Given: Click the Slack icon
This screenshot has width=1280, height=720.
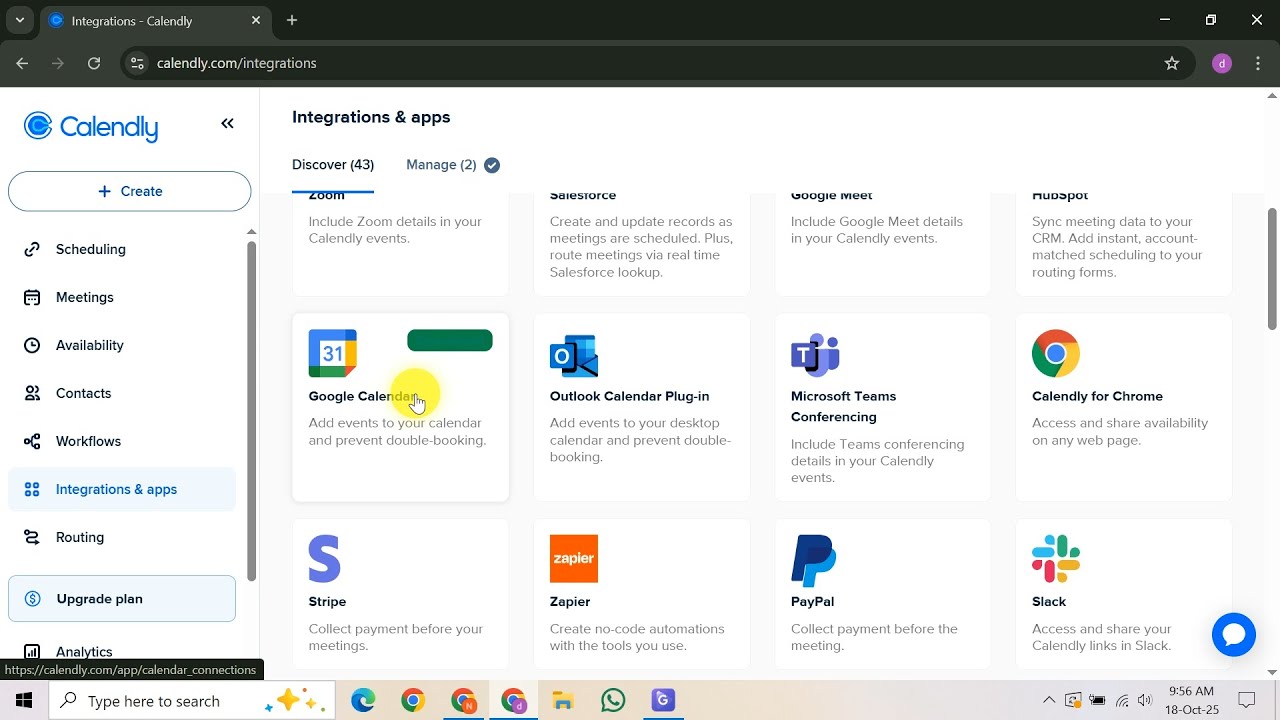Looking at the screenshot, I should [1056, 559].
